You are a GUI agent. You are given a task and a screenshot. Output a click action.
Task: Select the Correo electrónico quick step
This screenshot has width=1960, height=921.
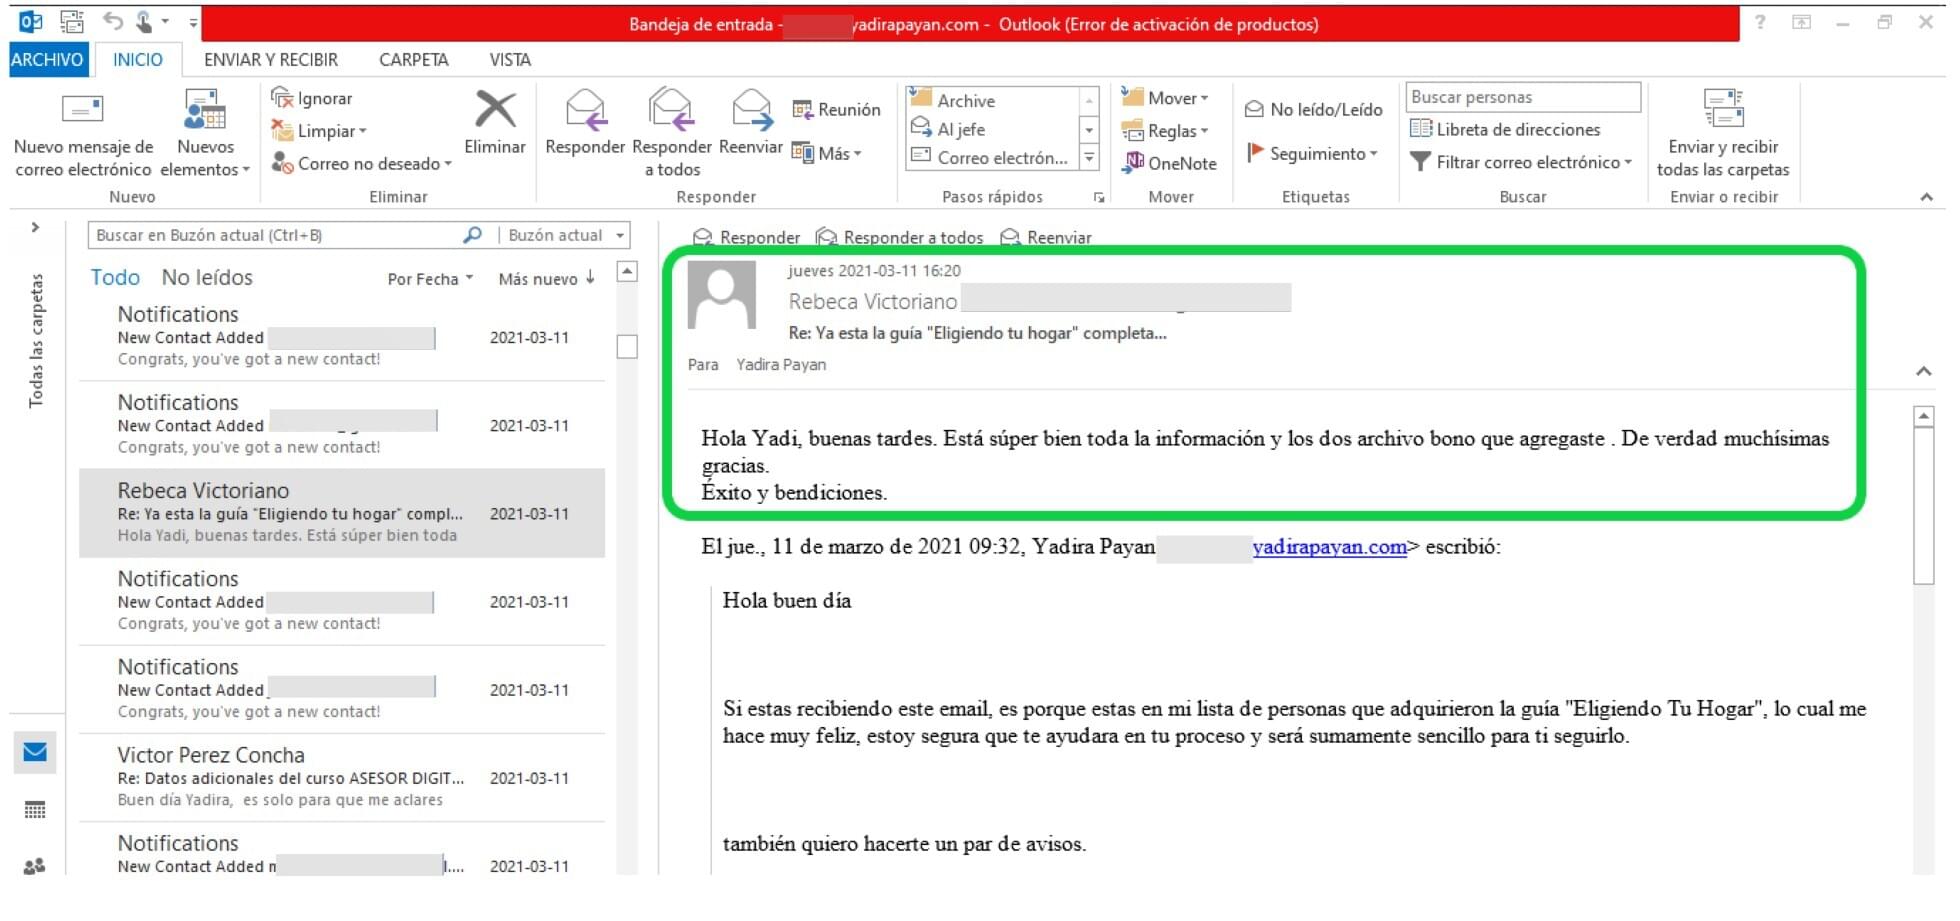989,157
